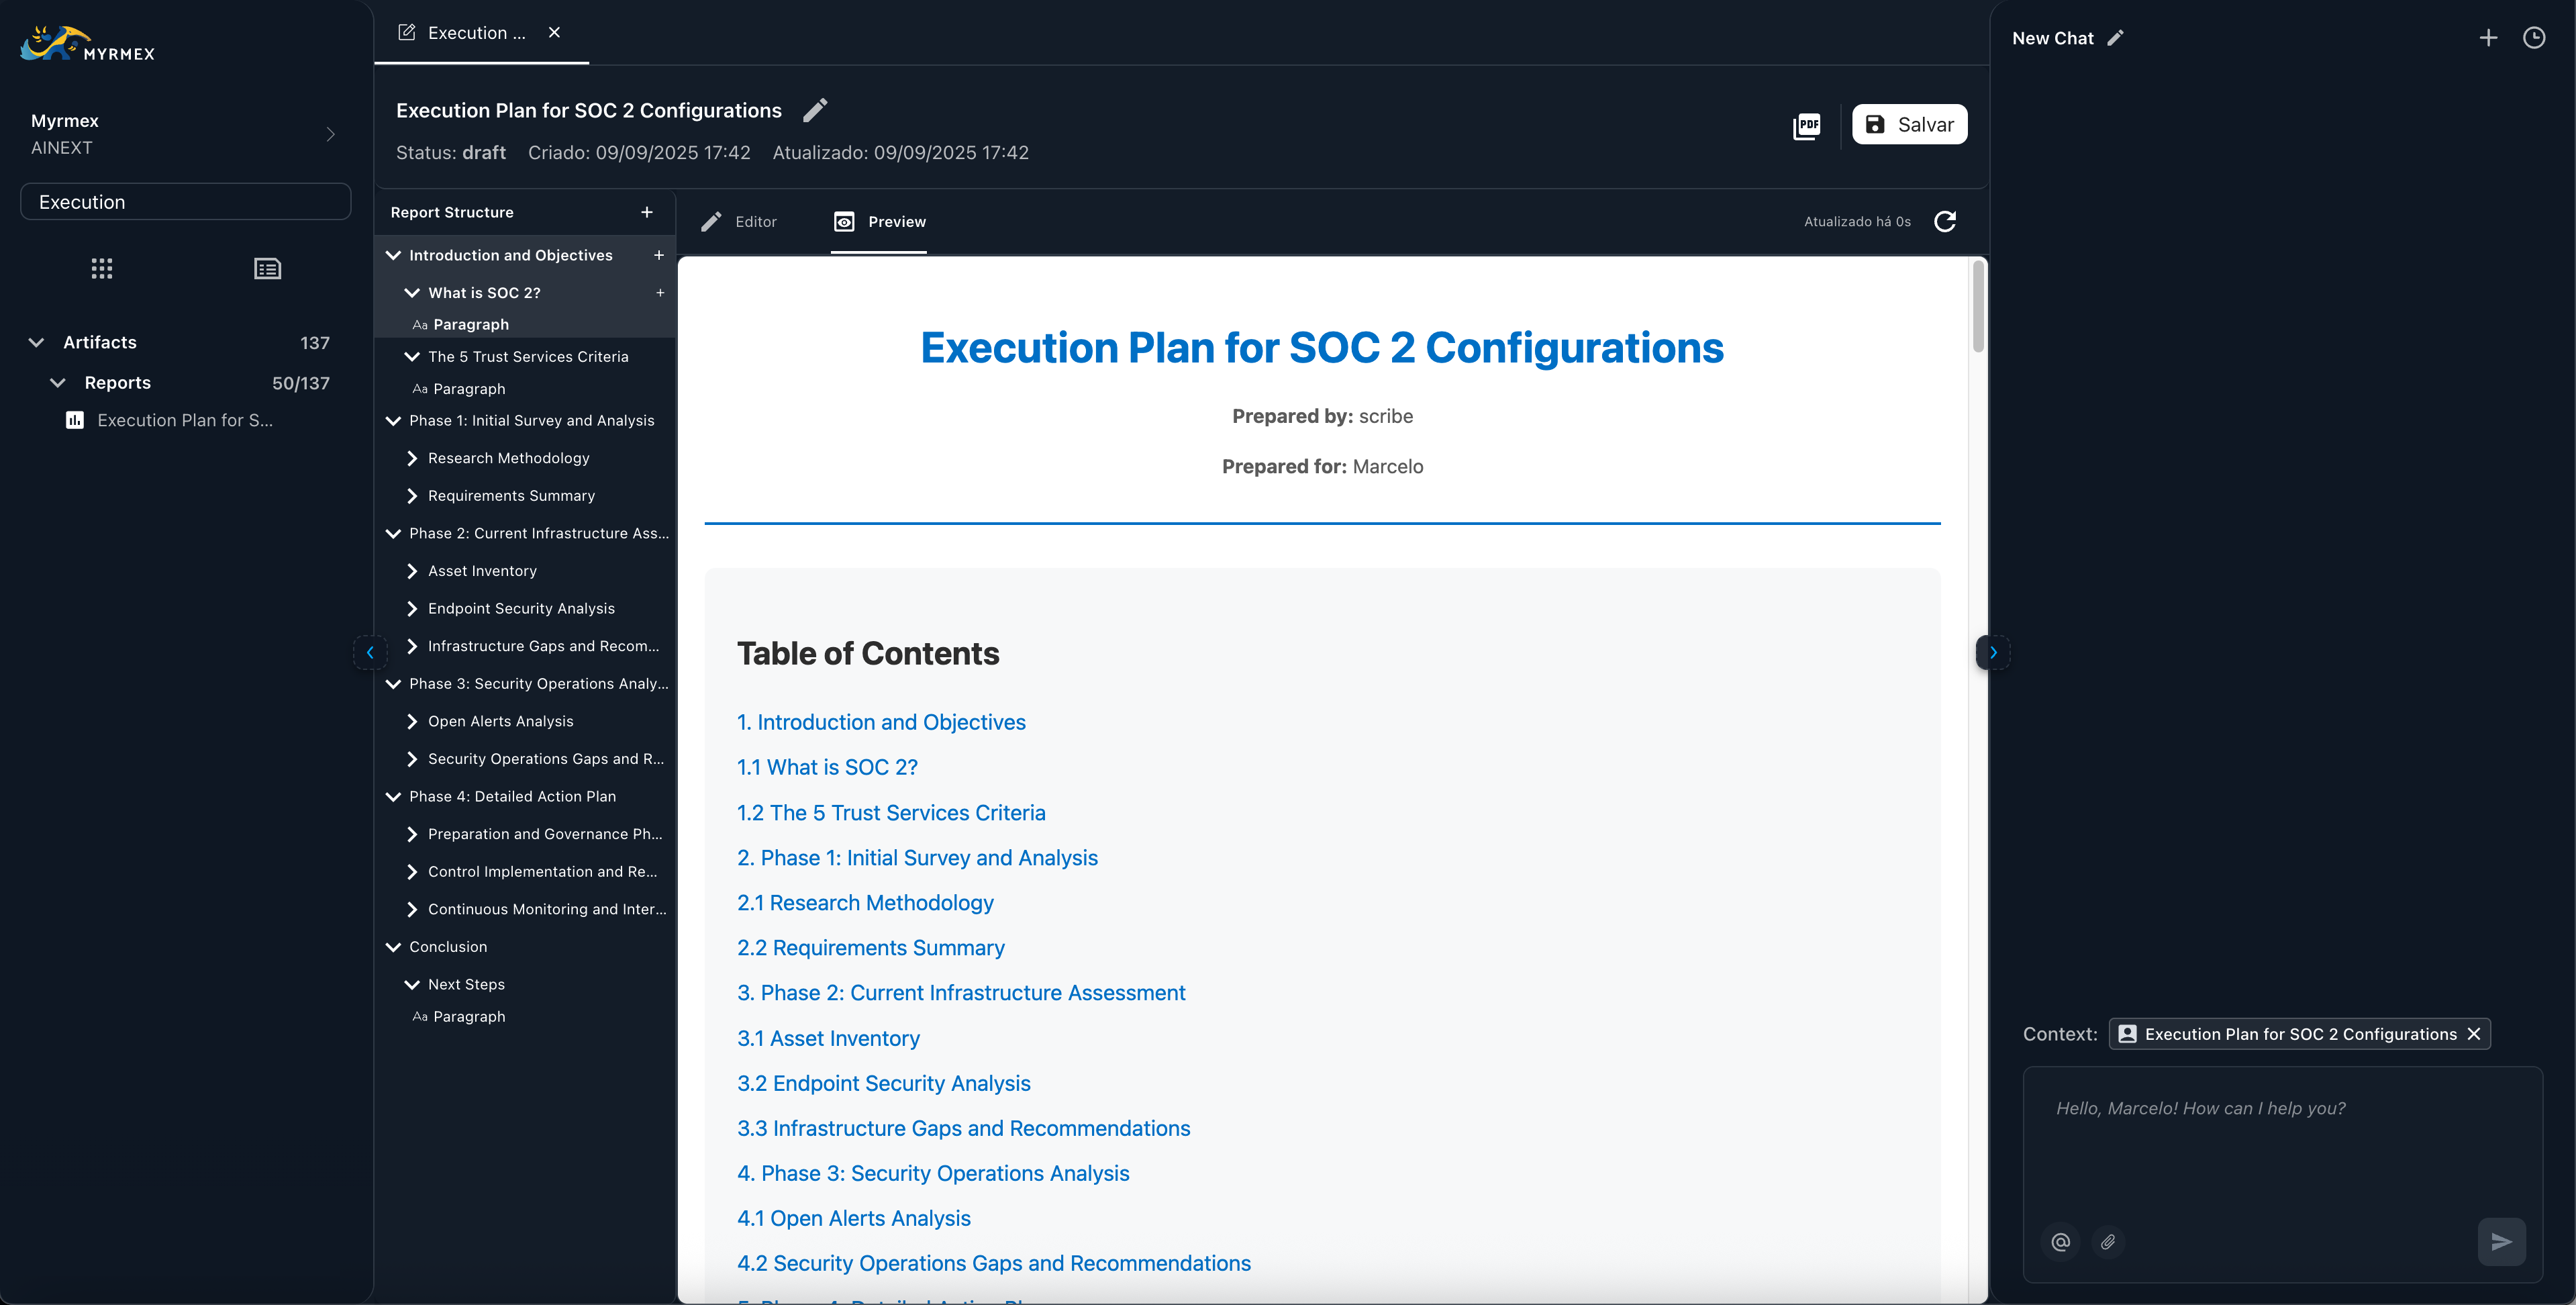
Task: Export the report as PDF
Action: click(1807, 125)
